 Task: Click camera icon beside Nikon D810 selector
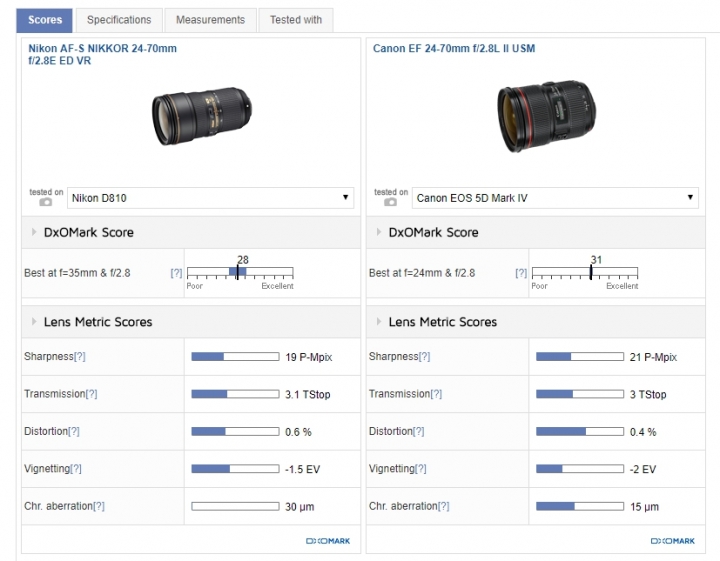point(45,202)
